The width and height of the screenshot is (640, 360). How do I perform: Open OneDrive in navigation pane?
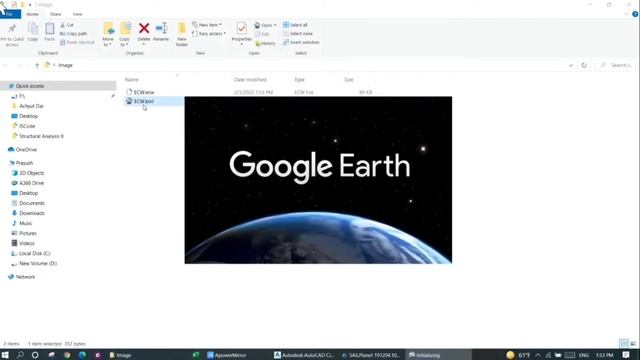pos(26,150)
